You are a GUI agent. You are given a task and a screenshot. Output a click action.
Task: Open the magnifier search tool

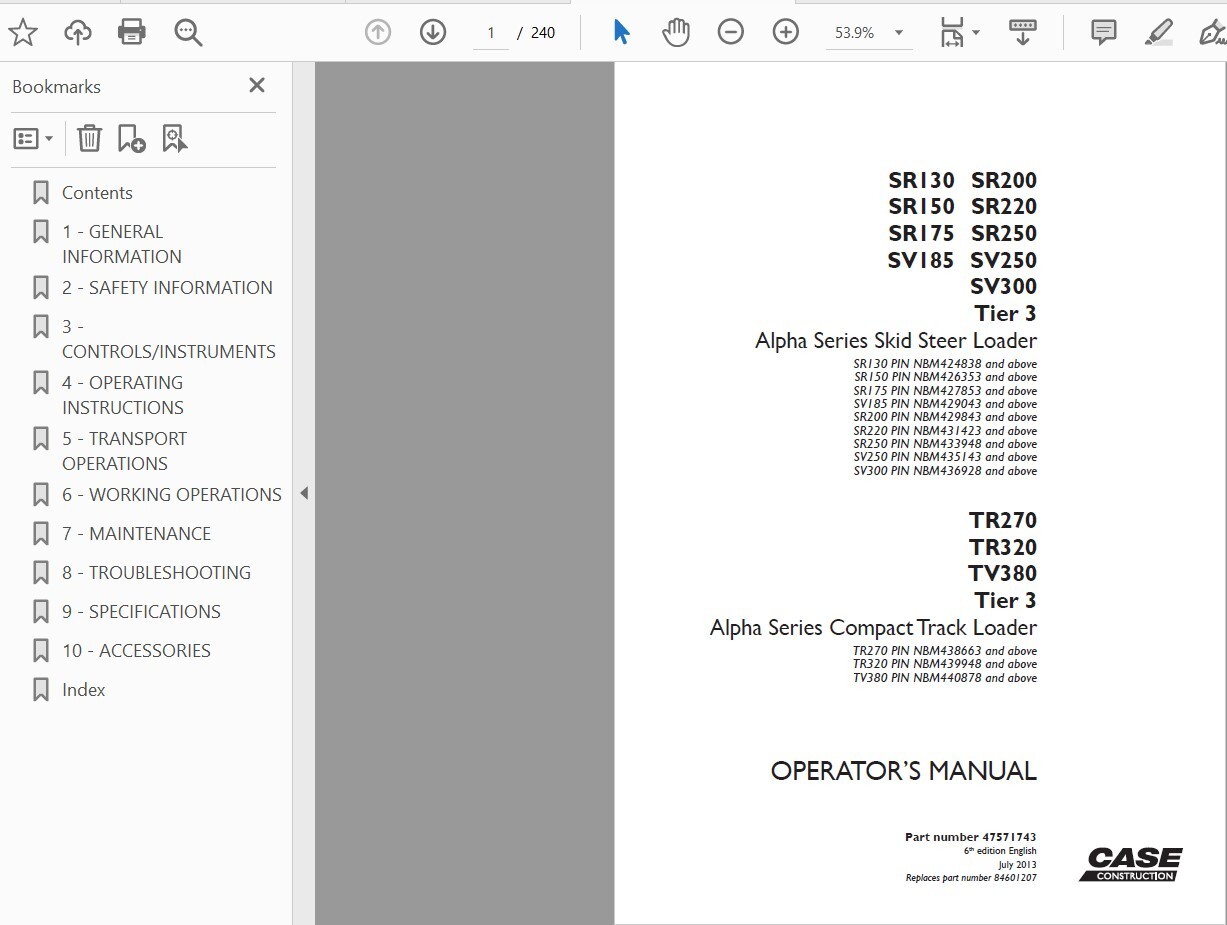(x=188, y=33)
